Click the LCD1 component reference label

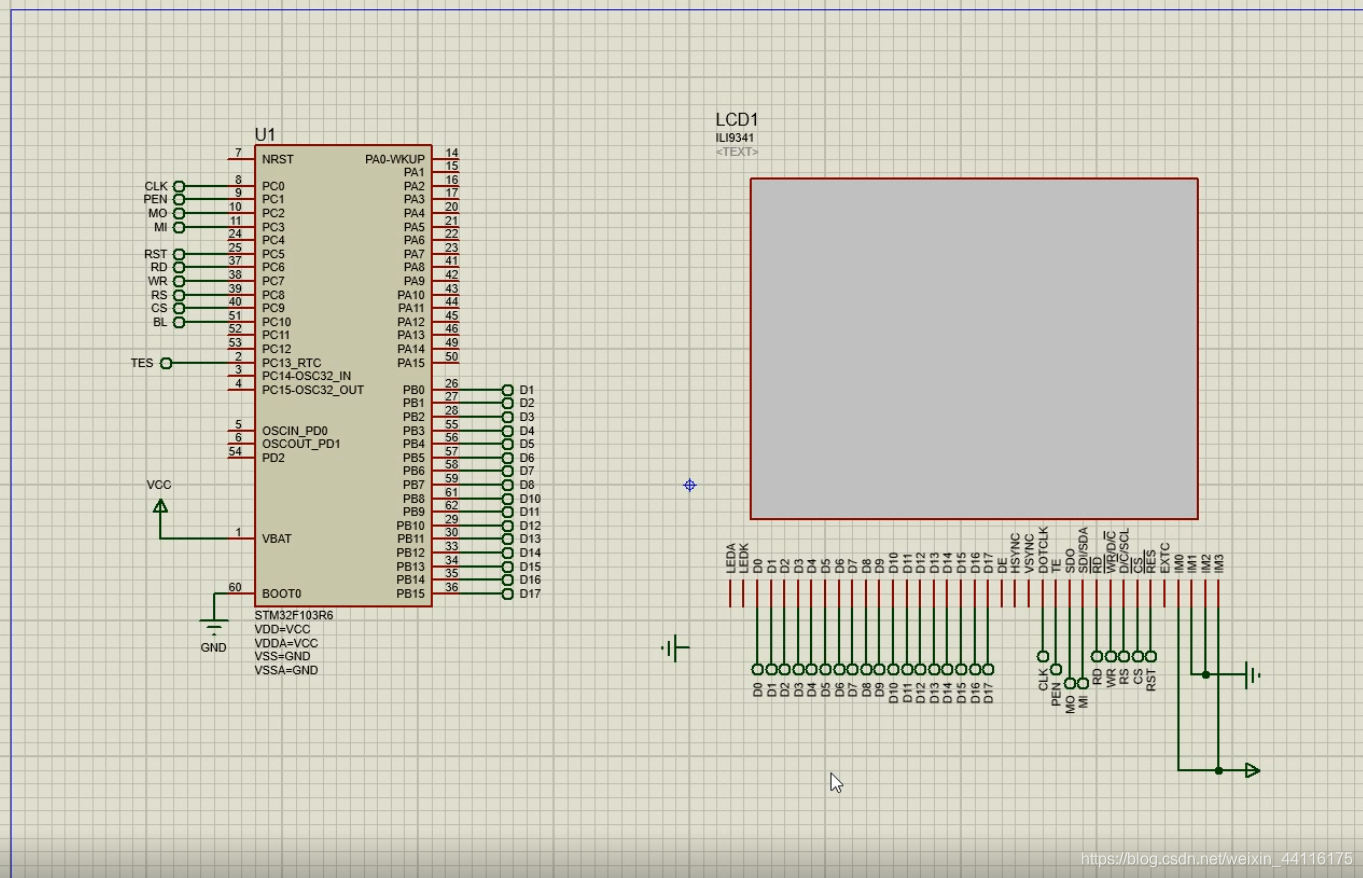coord(737,120)
